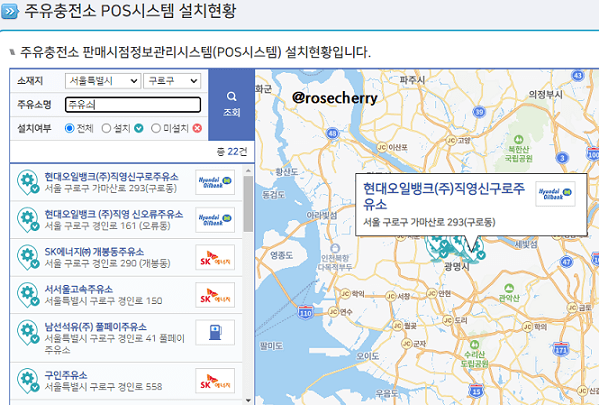Click JC 이산포 junction marker on map
Image resolution: width=599 pixels, height=405 pixels.
[x=382, y=147]
